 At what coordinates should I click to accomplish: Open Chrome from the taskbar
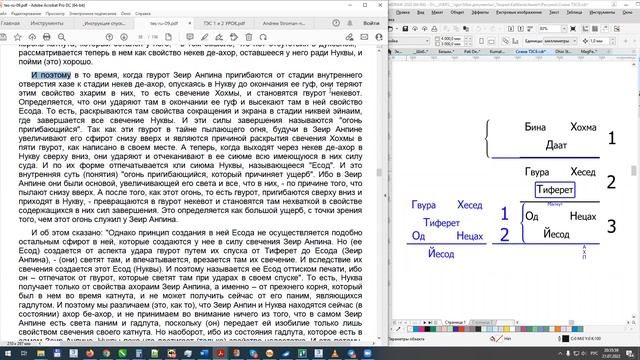[106, 353]
